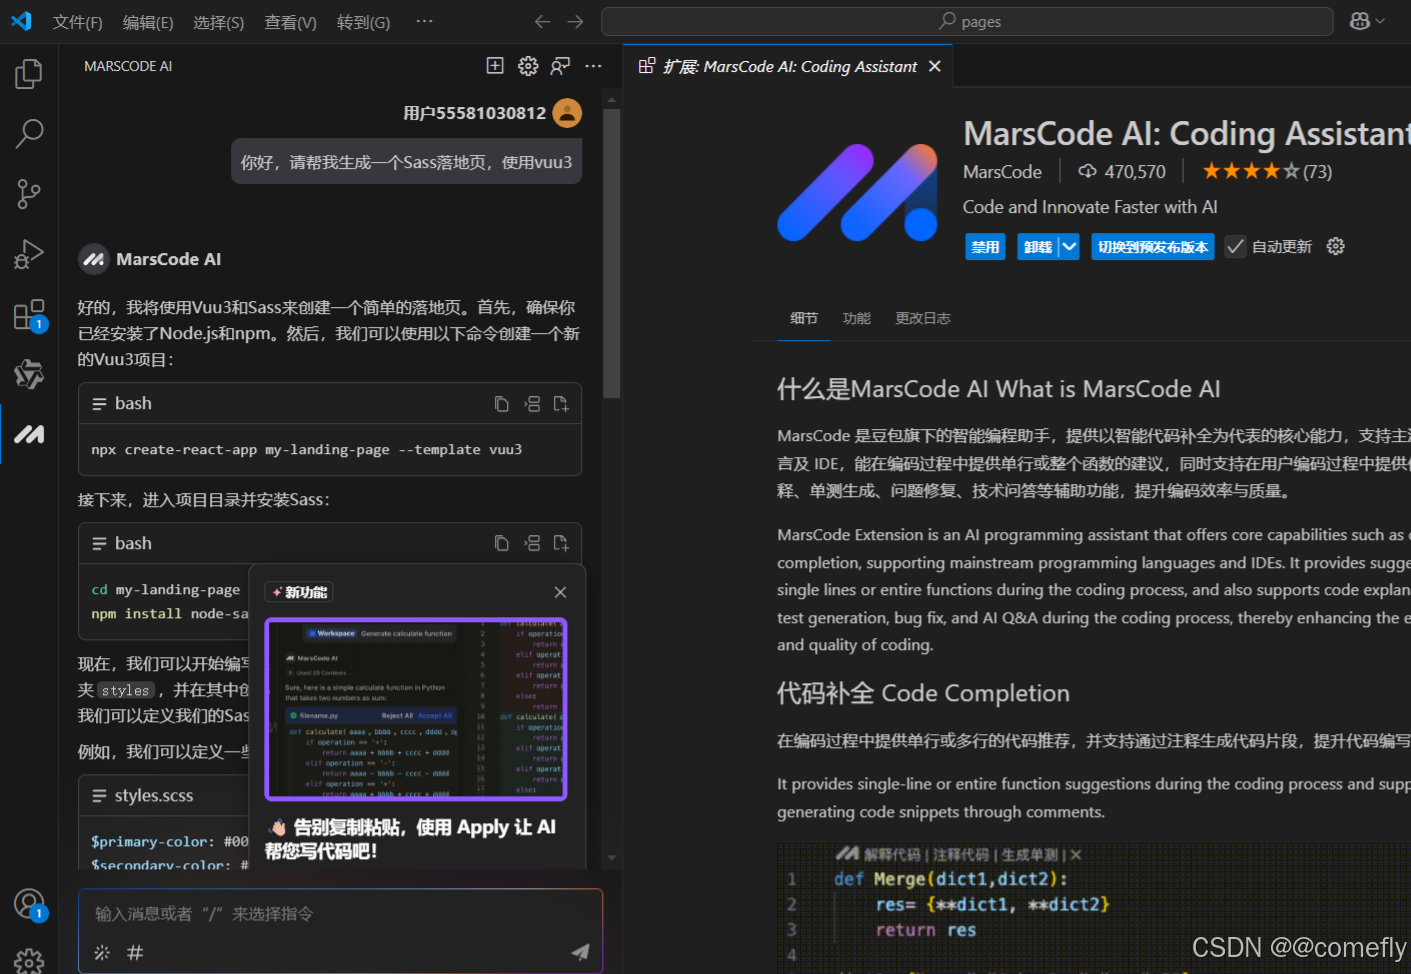Open the Manage gear in activity bar
Image resolution: width=1411 pixels, height=974 pixels.
(x=29, y=961)
